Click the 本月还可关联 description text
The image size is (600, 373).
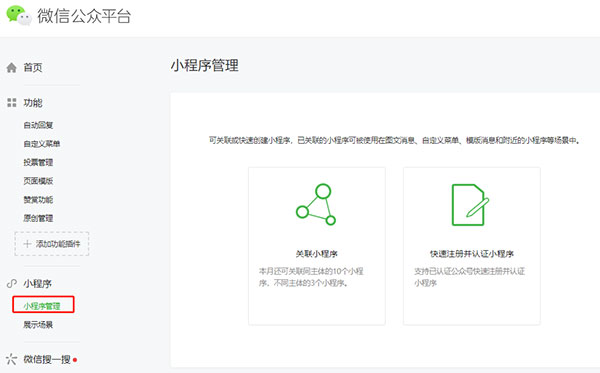tap(311, 277)
